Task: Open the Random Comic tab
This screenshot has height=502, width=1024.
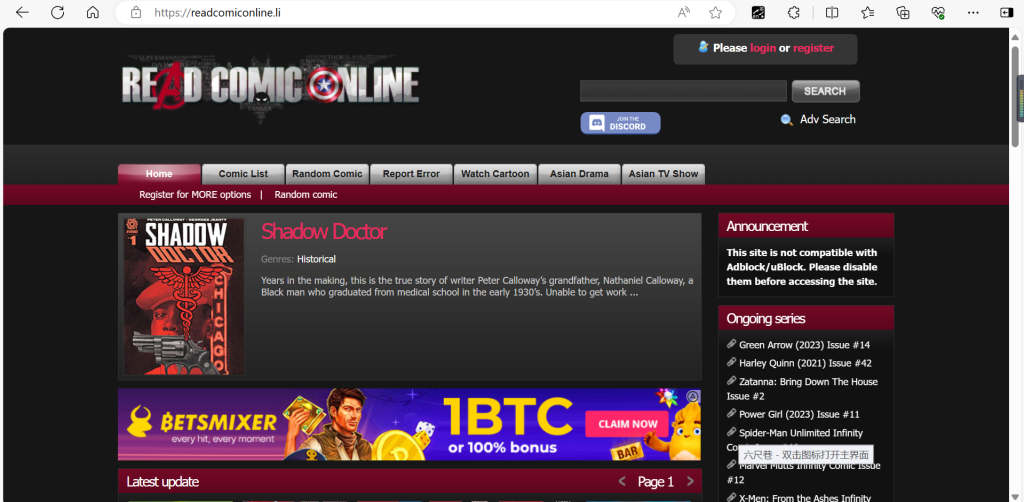Action: (x=327, y=174)
